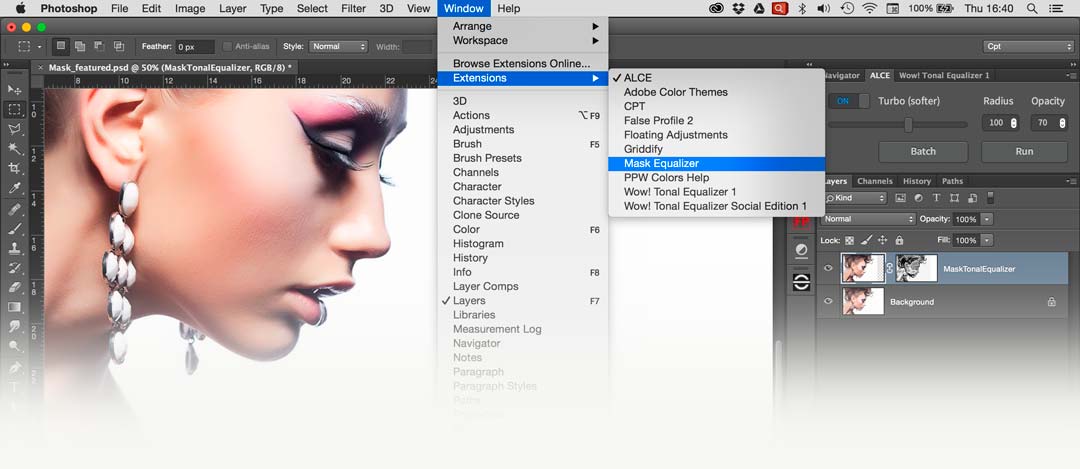Click the Feather input field
The height and width of the screenshot is (469, 1080).
click(195, 47)
